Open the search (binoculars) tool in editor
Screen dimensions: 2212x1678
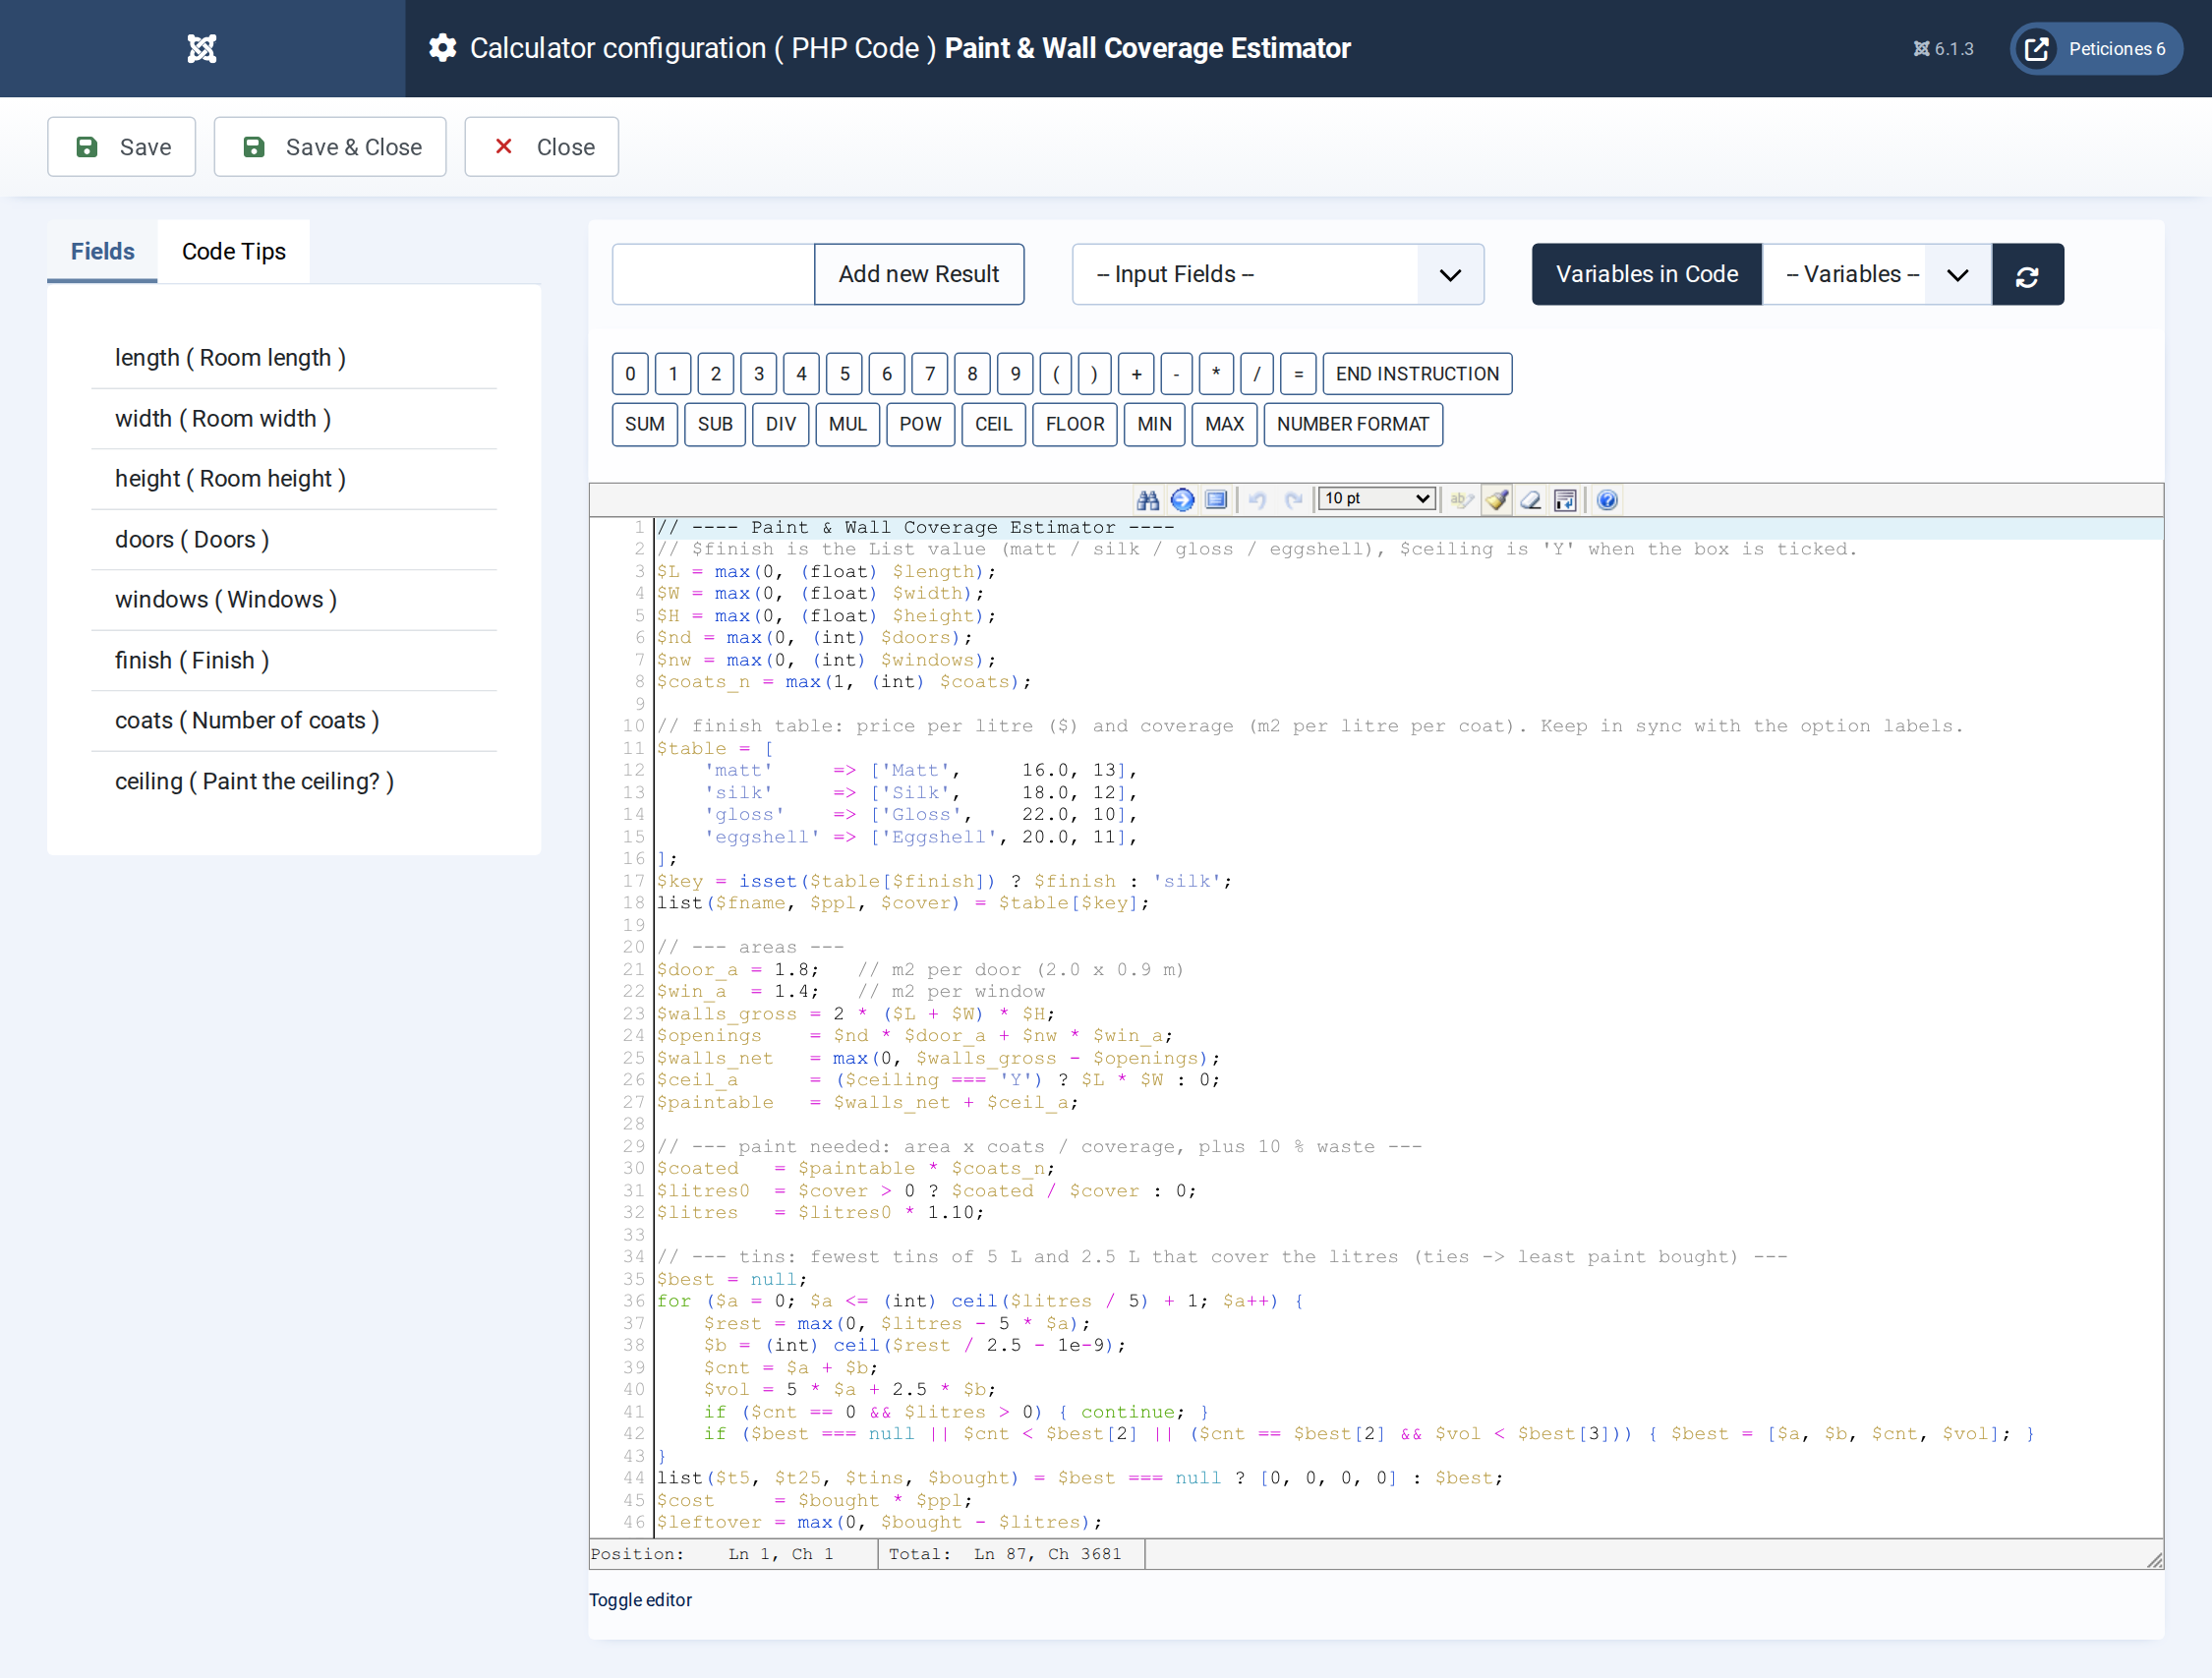pyautogui.click(x=1148, y=499)
